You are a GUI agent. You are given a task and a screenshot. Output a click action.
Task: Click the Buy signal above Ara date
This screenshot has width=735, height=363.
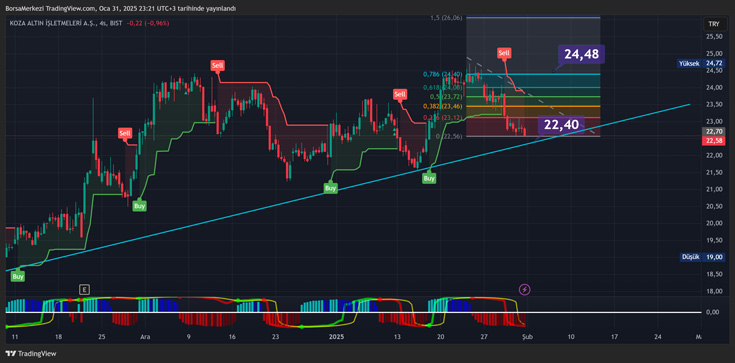coord(139,205)
